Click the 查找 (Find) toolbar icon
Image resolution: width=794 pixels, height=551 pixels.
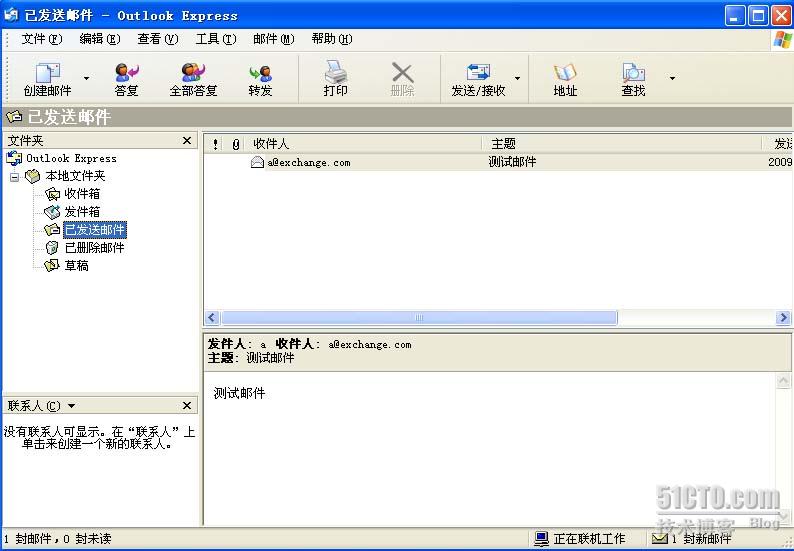tap(633, 80)
